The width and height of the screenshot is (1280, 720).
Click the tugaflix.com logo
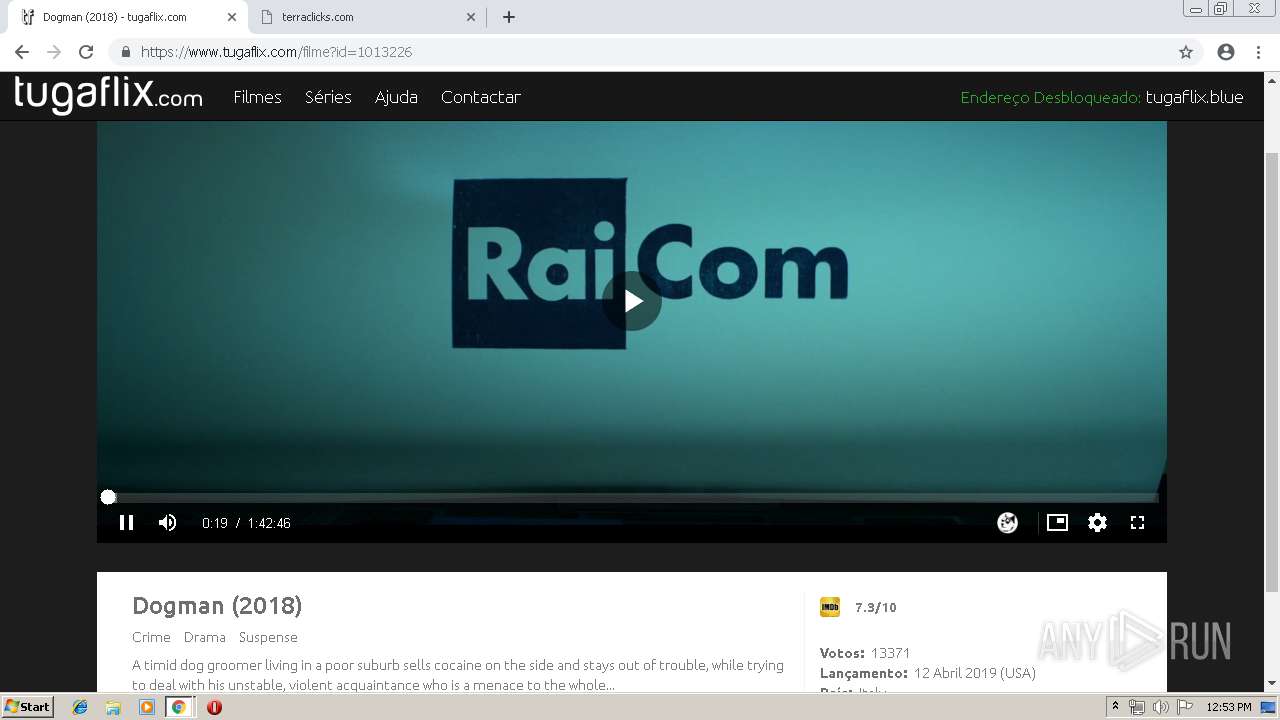(x=108, y=96)
